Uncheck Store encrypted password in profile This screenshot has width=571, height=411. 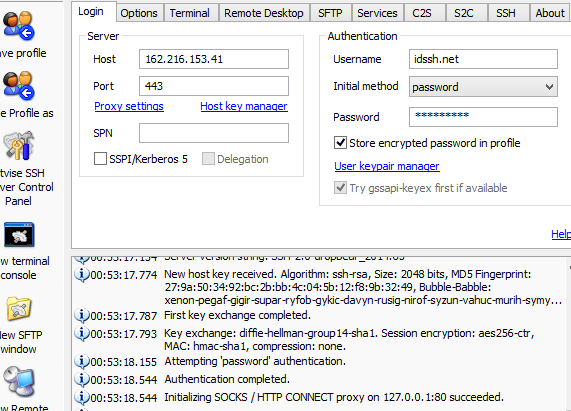pos(340,143)
